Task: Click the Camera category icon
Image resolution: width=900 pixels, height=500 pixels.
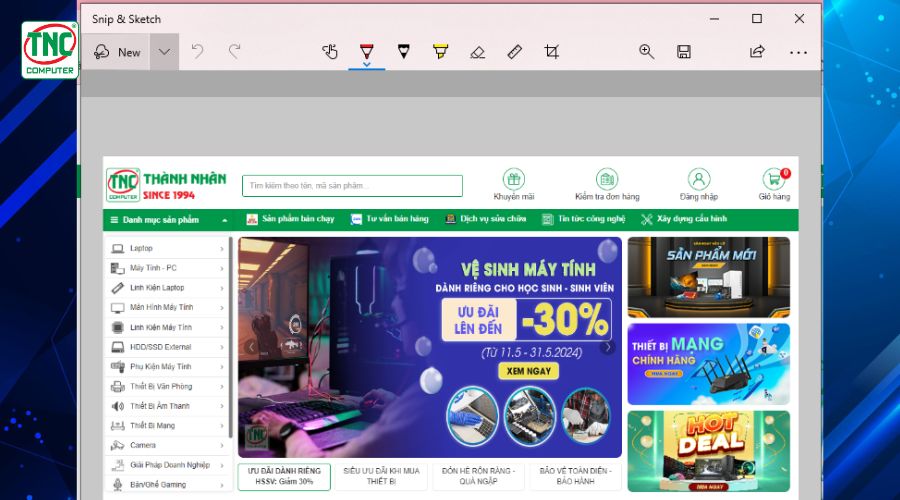Action: [x=118, y=445]
